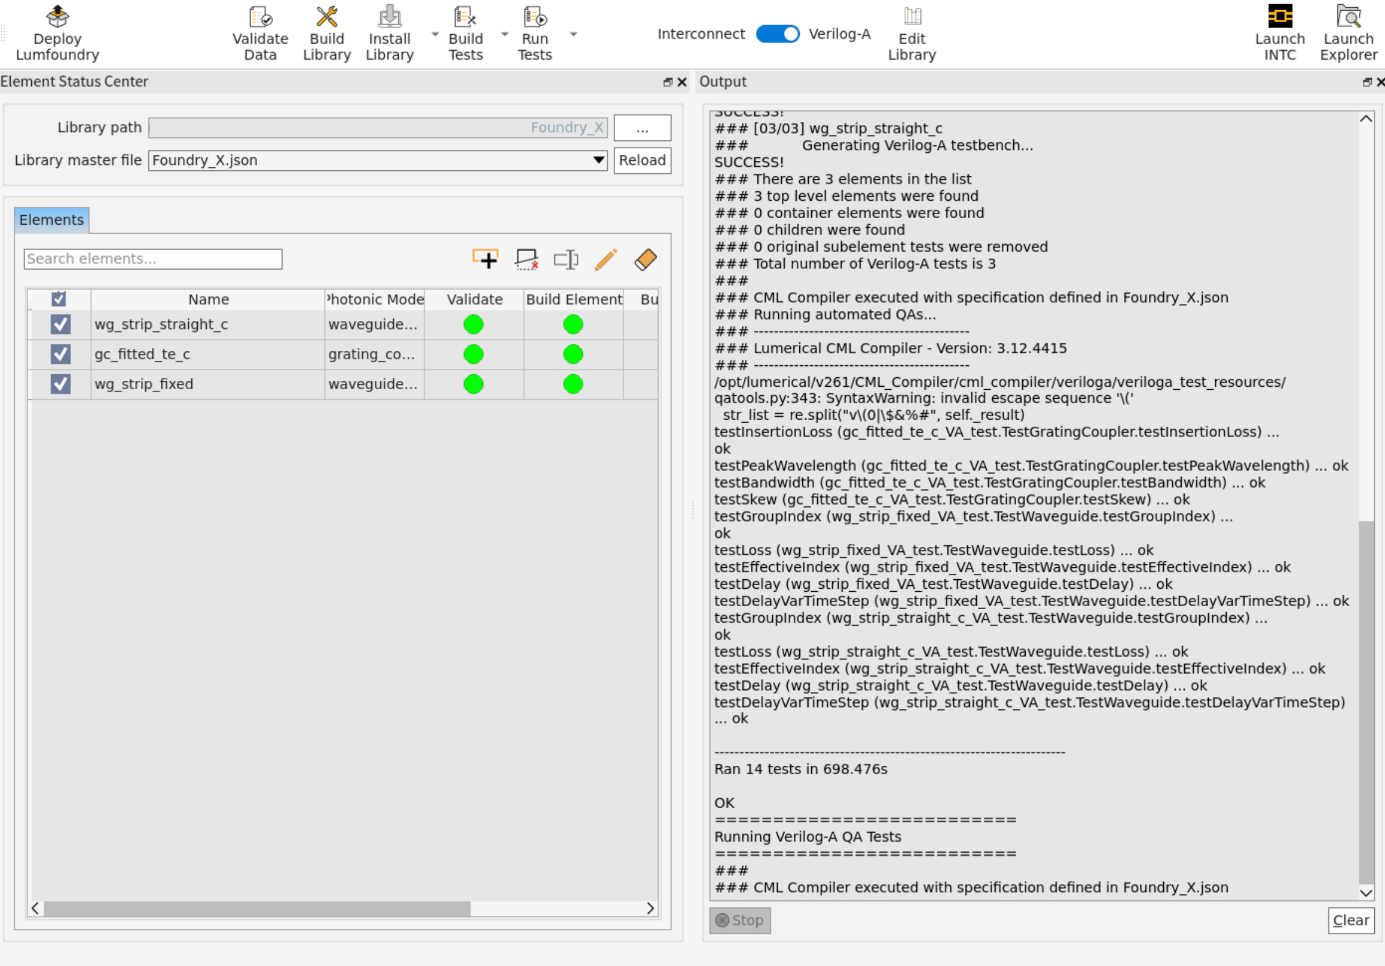Click the Reload button

pos(642,160)
